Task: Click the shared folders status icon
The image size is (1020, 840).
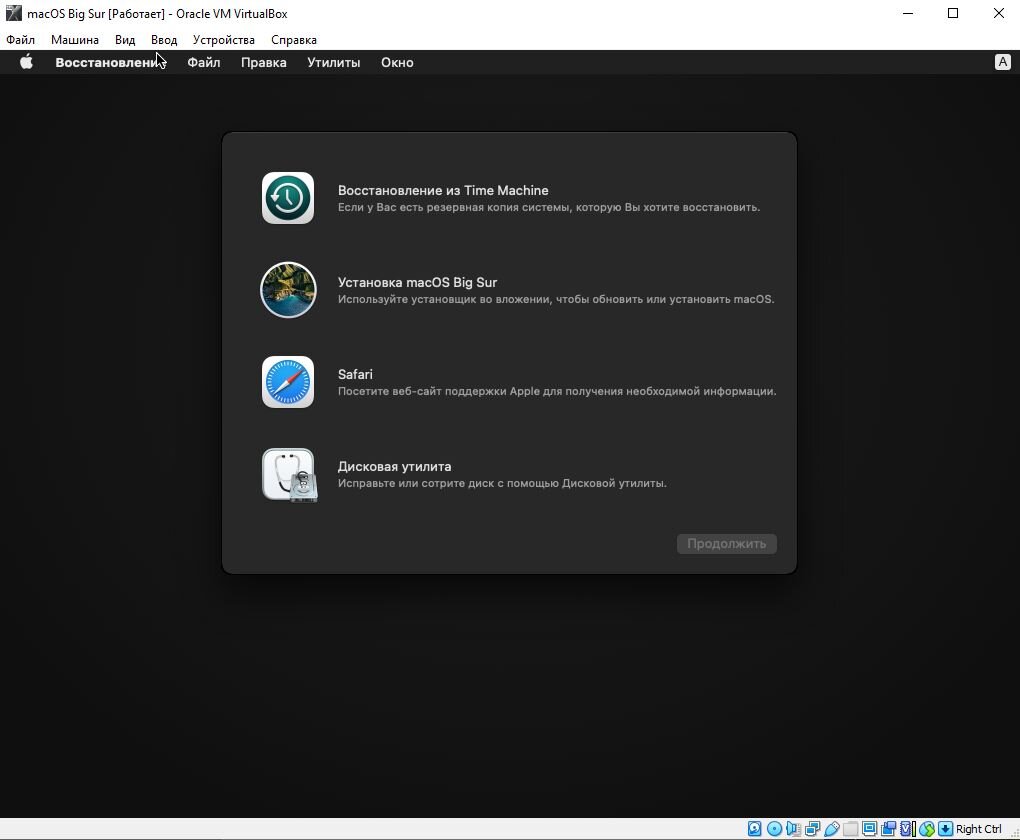Action: tap(850, 828)
